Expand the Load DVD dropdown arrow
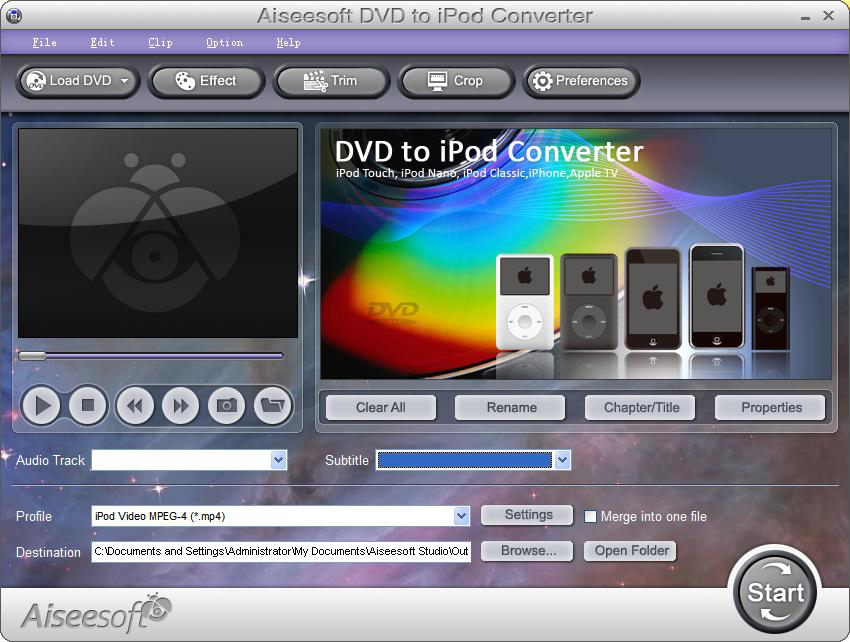850x642 pixels. (125, 81)
